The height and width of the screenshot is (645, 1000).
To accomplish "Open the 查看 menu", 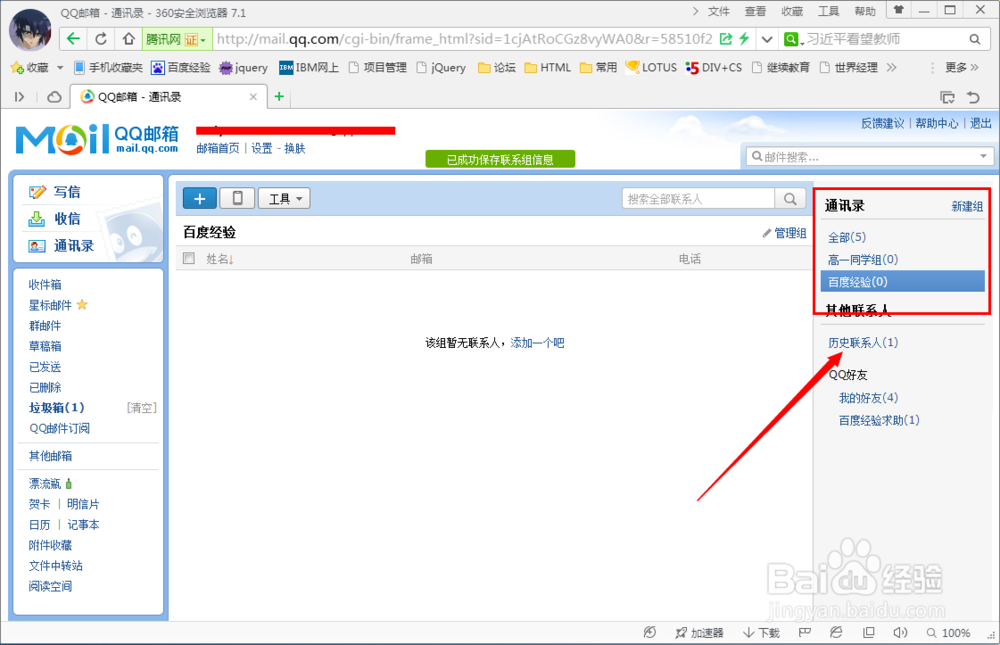I will coord(755,11).
